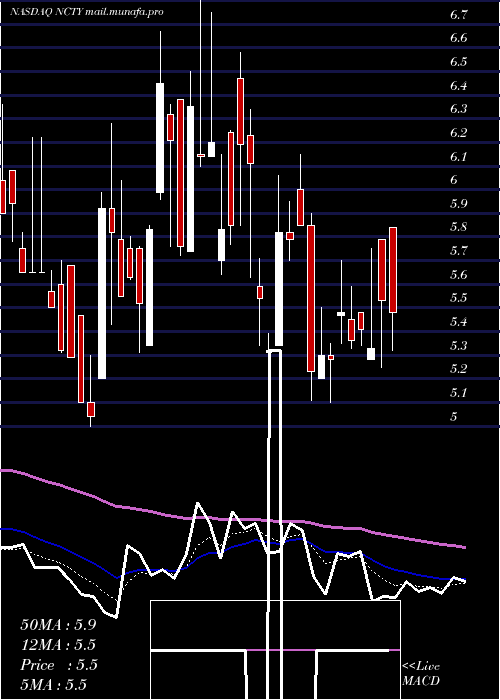Click the 6.5 price axis label
This screenshot has width=500, height=700.
[x=458, y=62]
